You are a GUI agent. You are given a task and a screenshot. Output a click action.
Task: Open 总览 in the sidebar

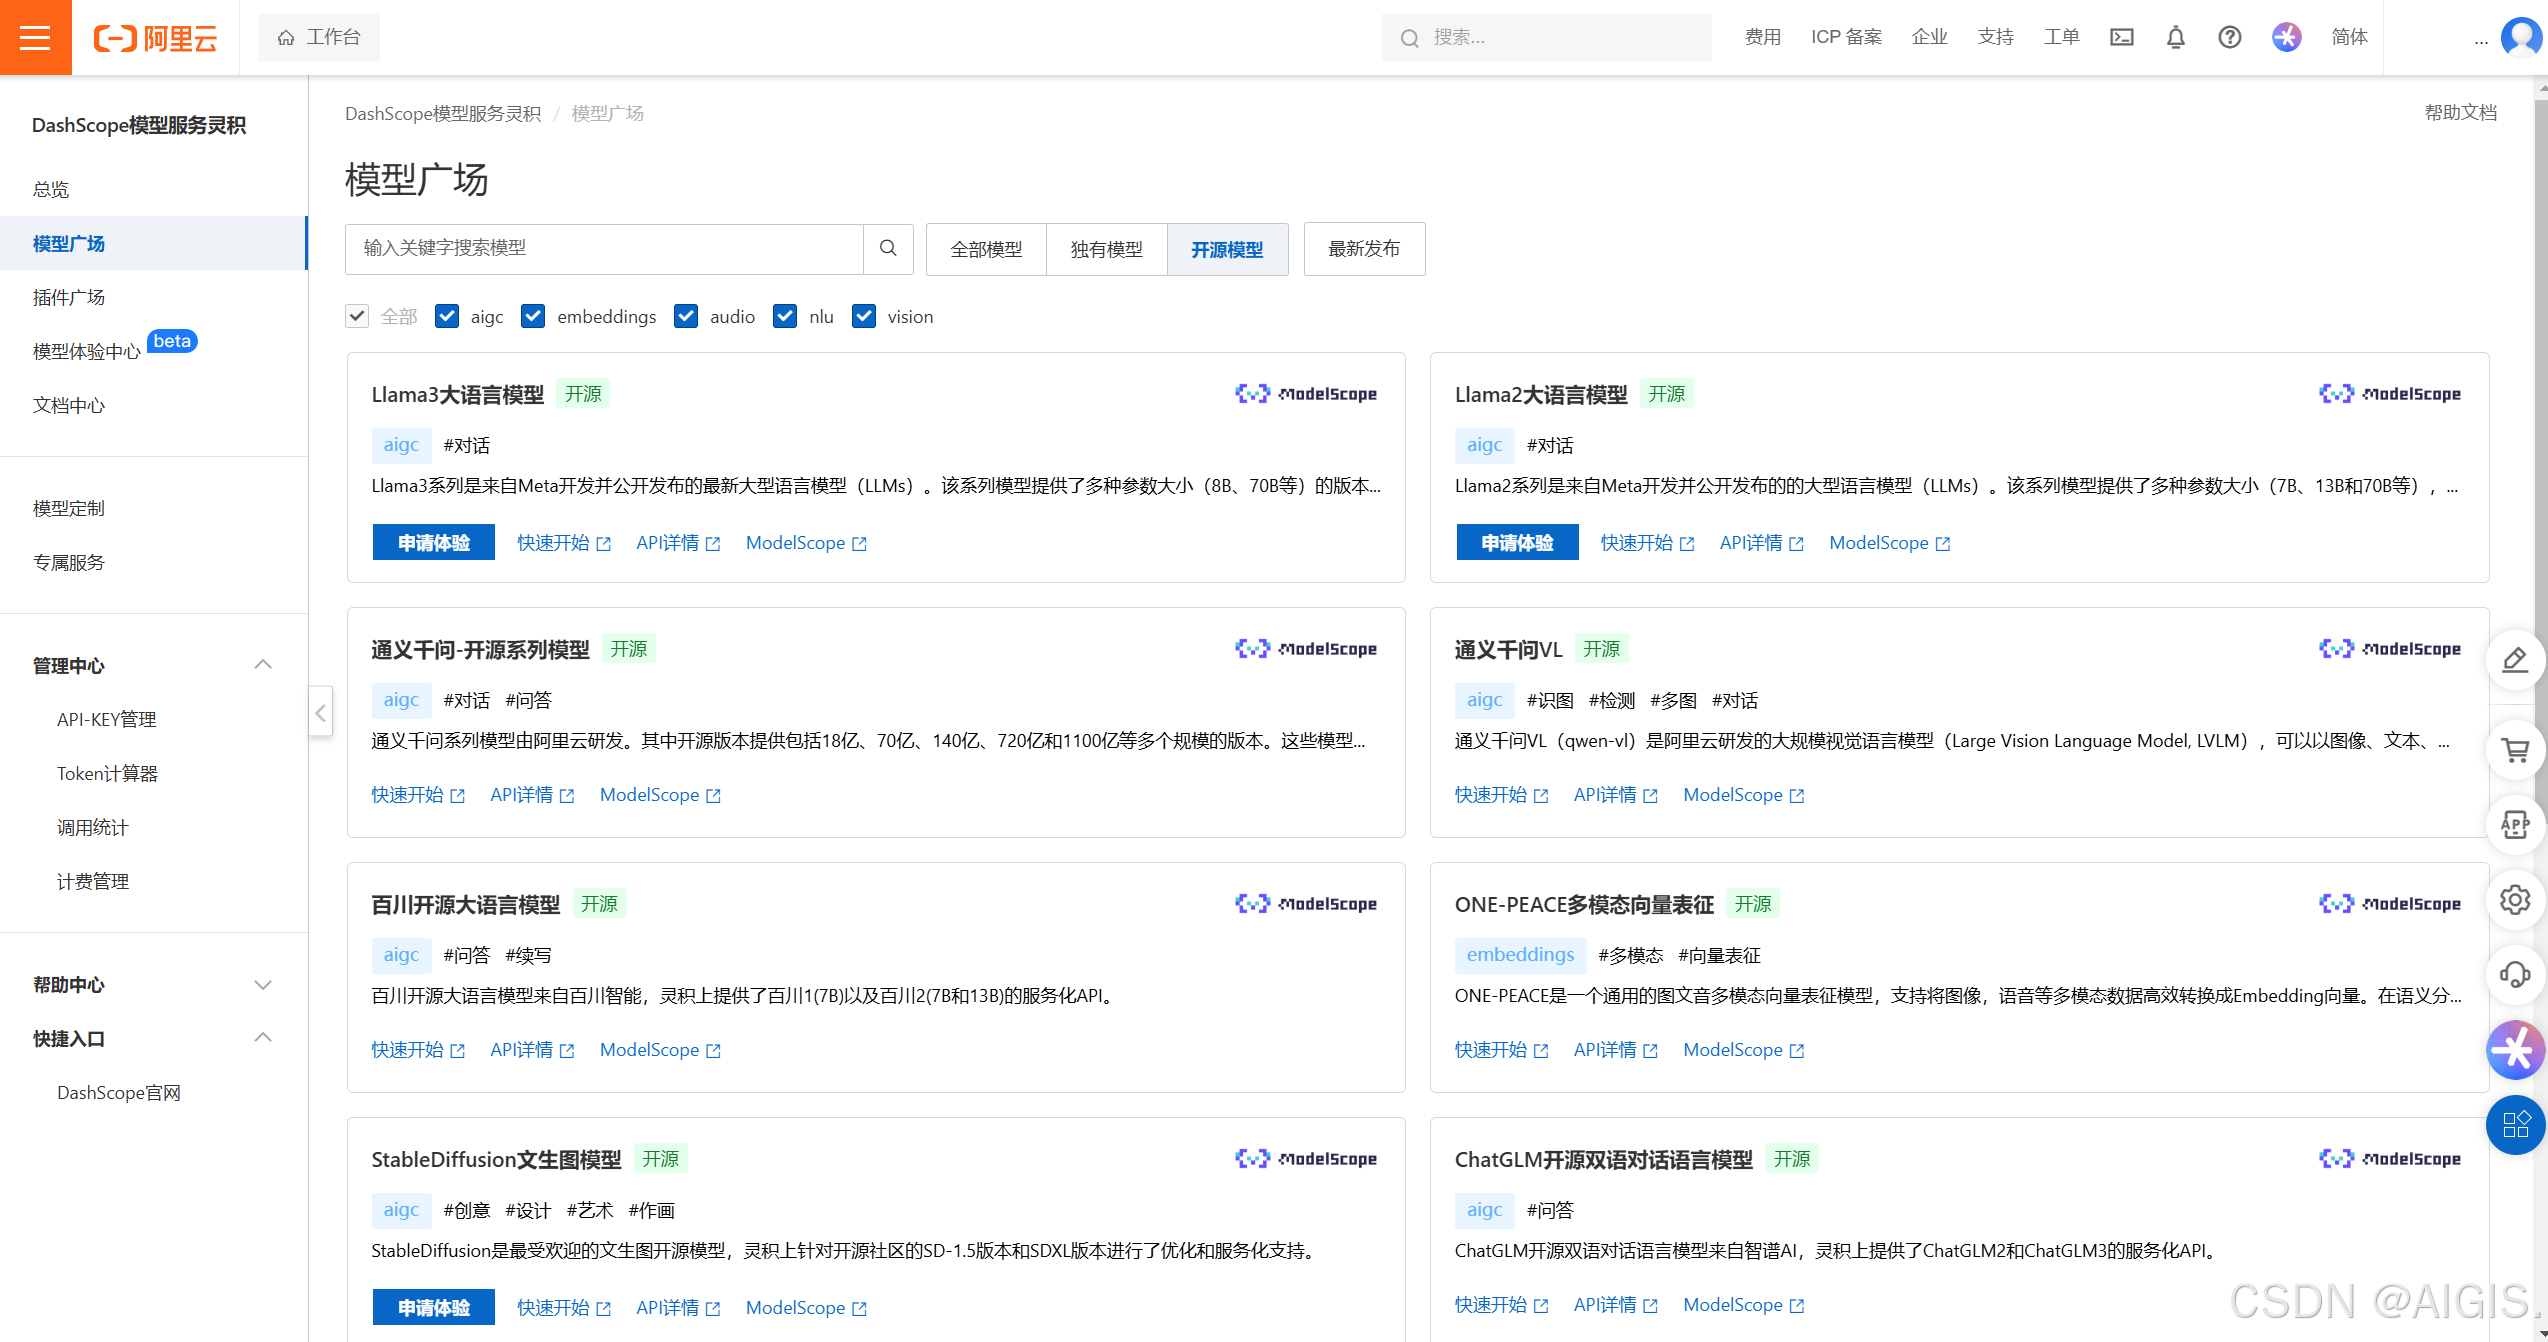[x=51, y=189]
